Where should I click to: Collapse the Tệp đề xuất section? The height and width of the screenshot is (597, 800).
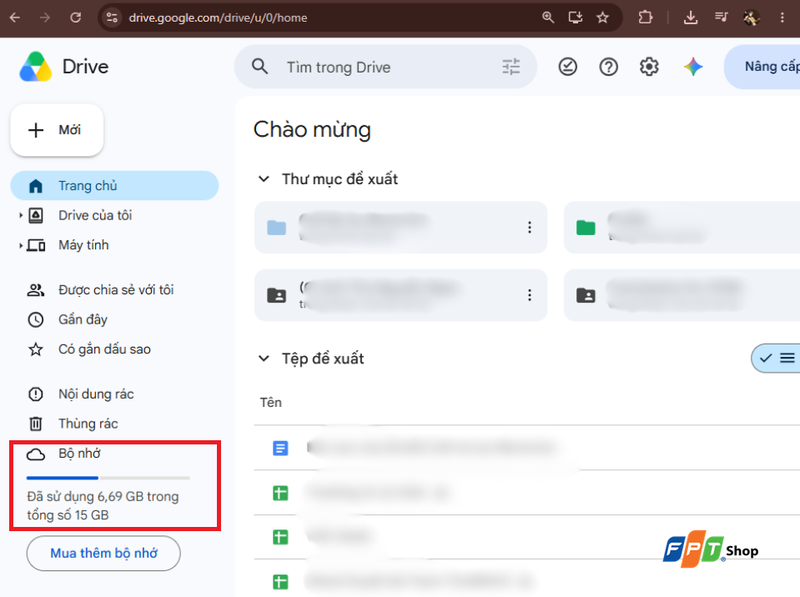(x=264, y=358)
